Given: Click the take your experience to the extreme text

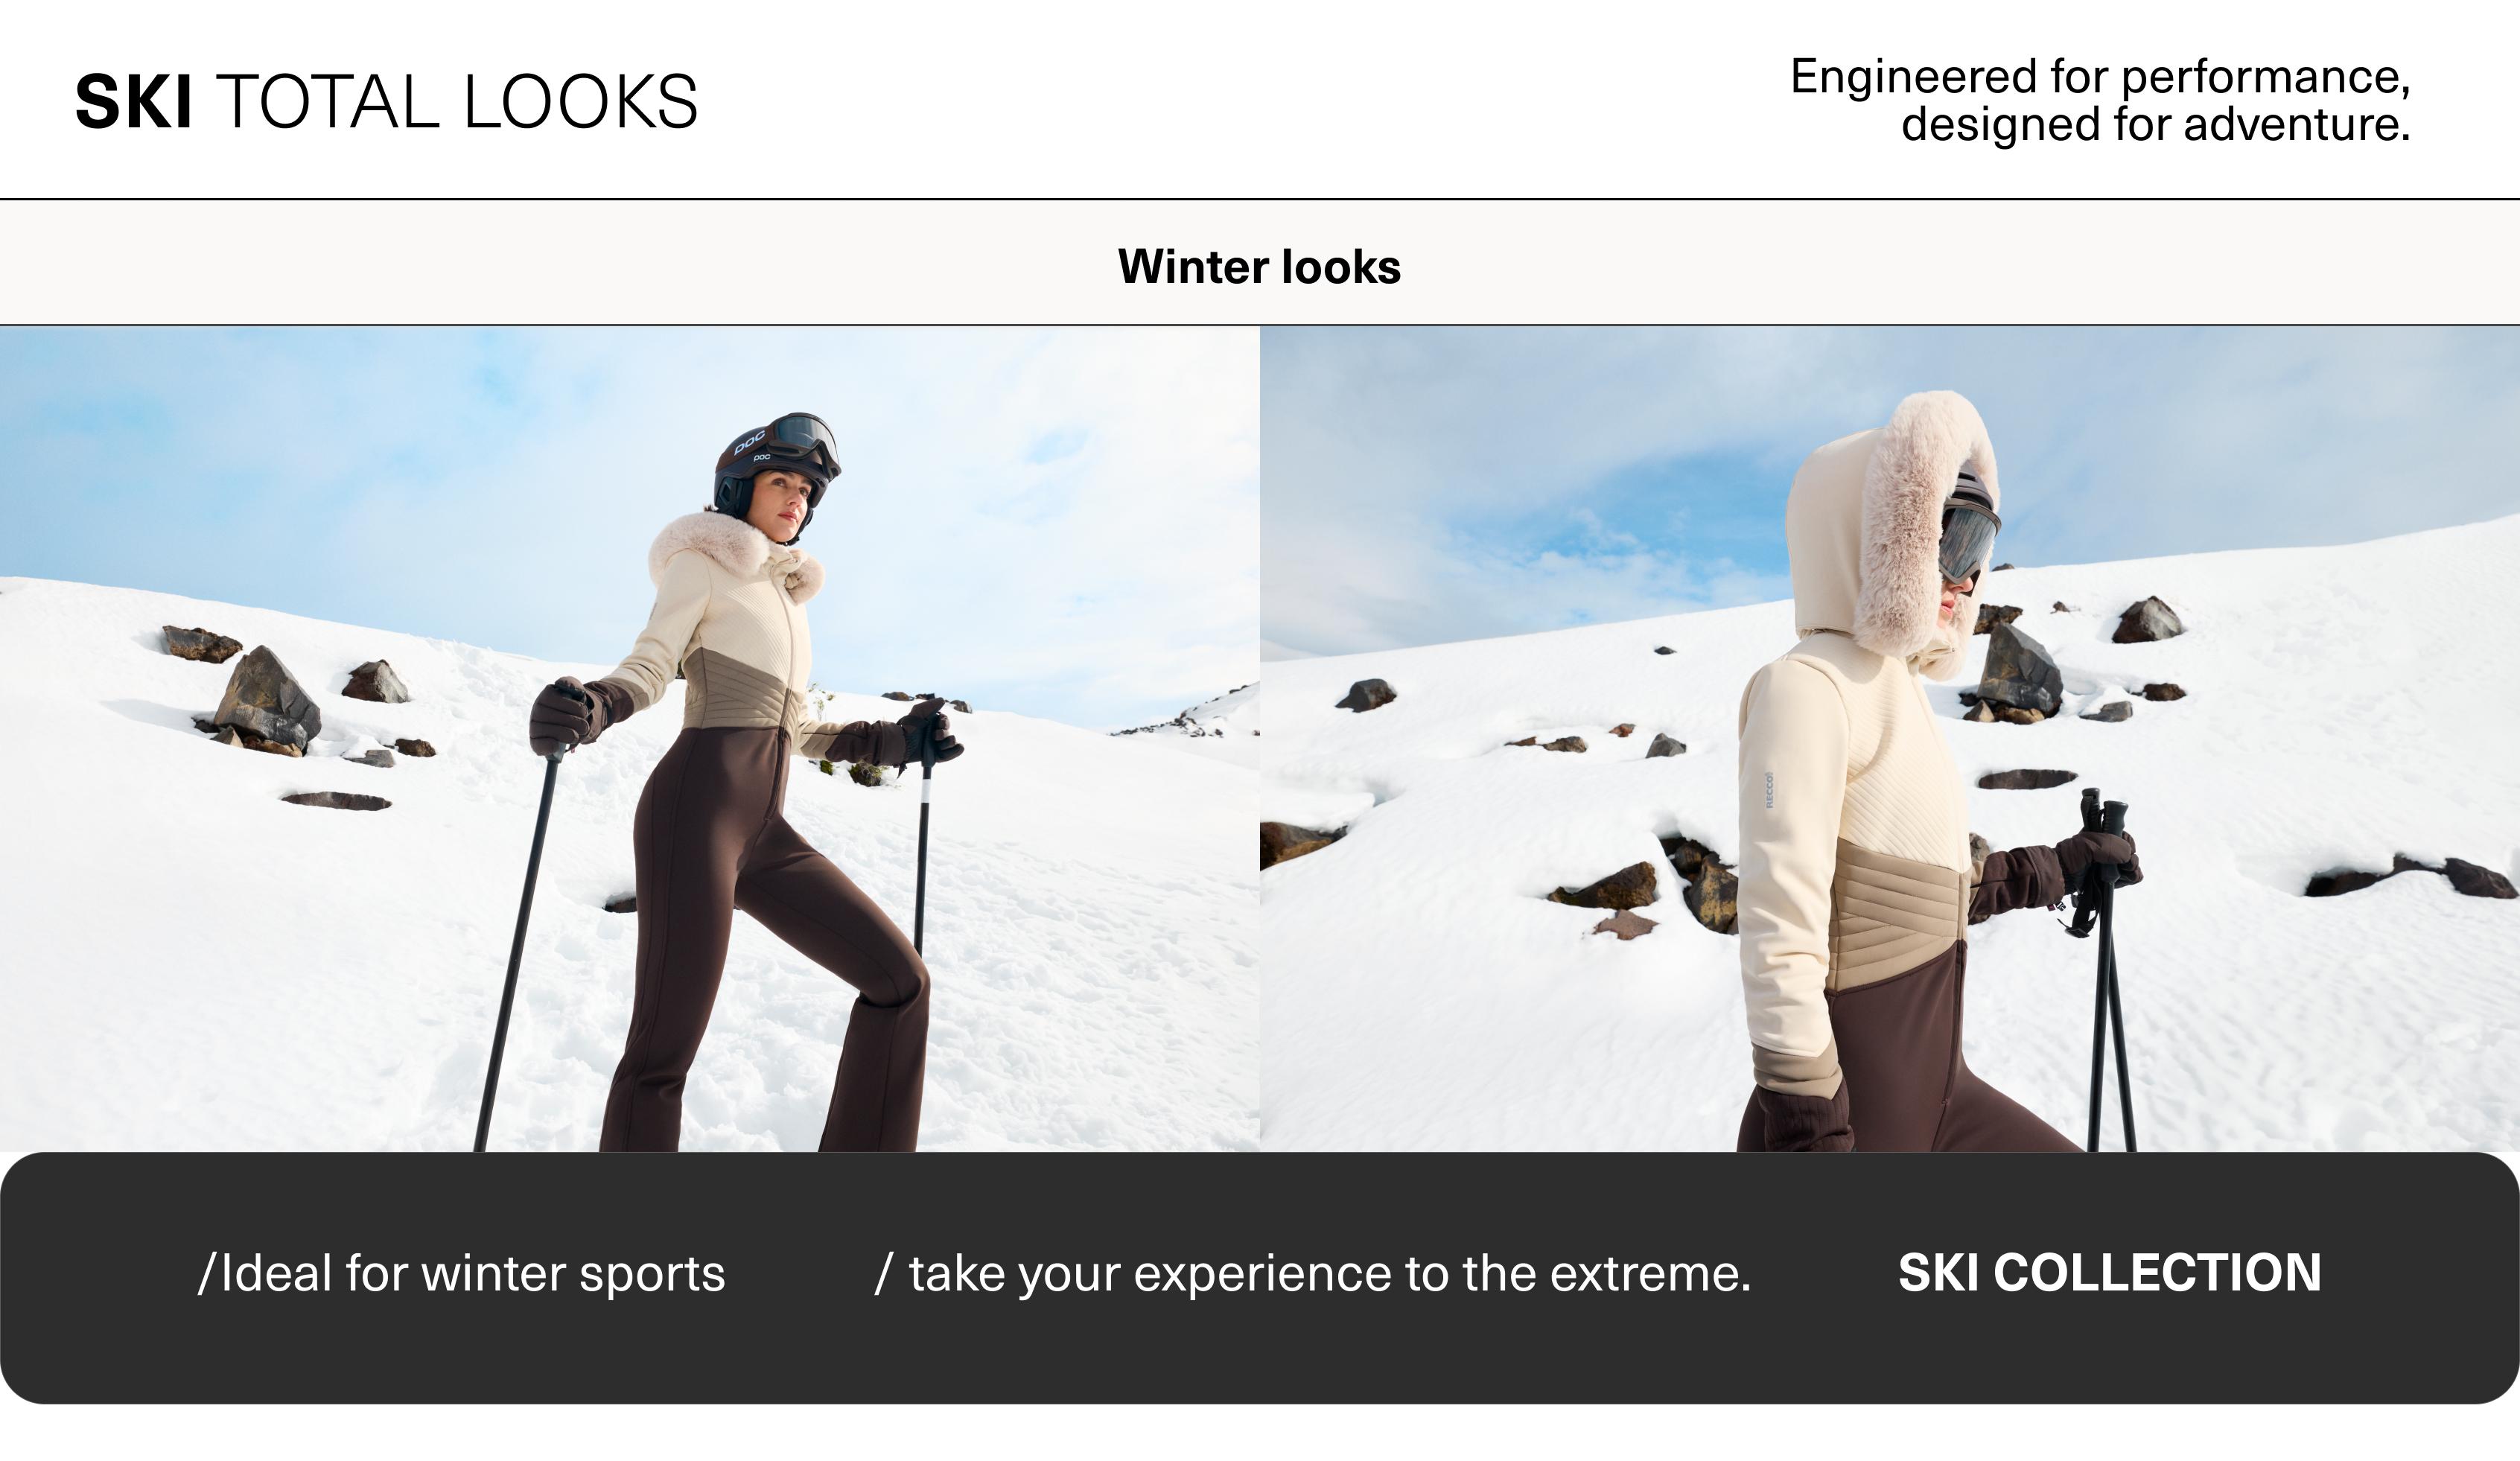Looking at the screenshot, I should pyautogui.click(x=1313, y=1274).
